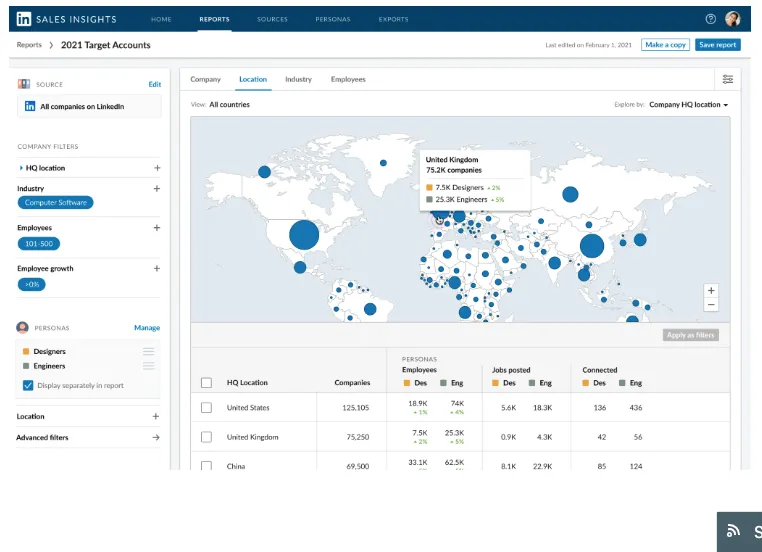Image resolution: width=762 pixels, height=552 pixels.
Task: Click the >0% employee growth chip
Action: tap(32, 285)
